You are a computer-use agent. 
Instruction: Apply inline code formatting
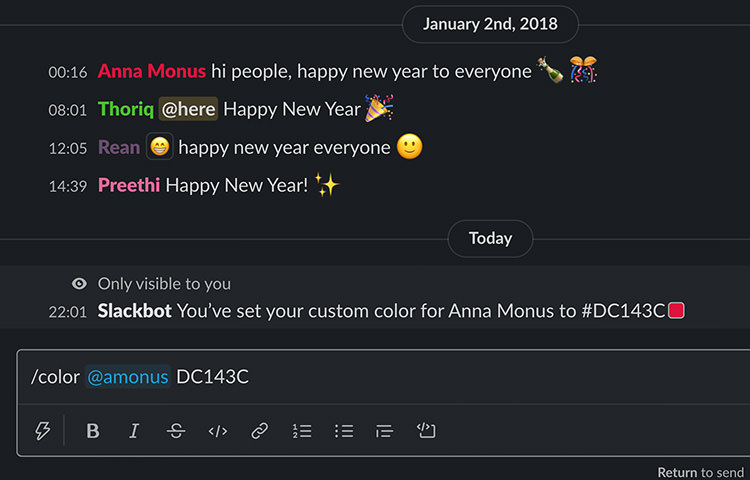point(218,431)
